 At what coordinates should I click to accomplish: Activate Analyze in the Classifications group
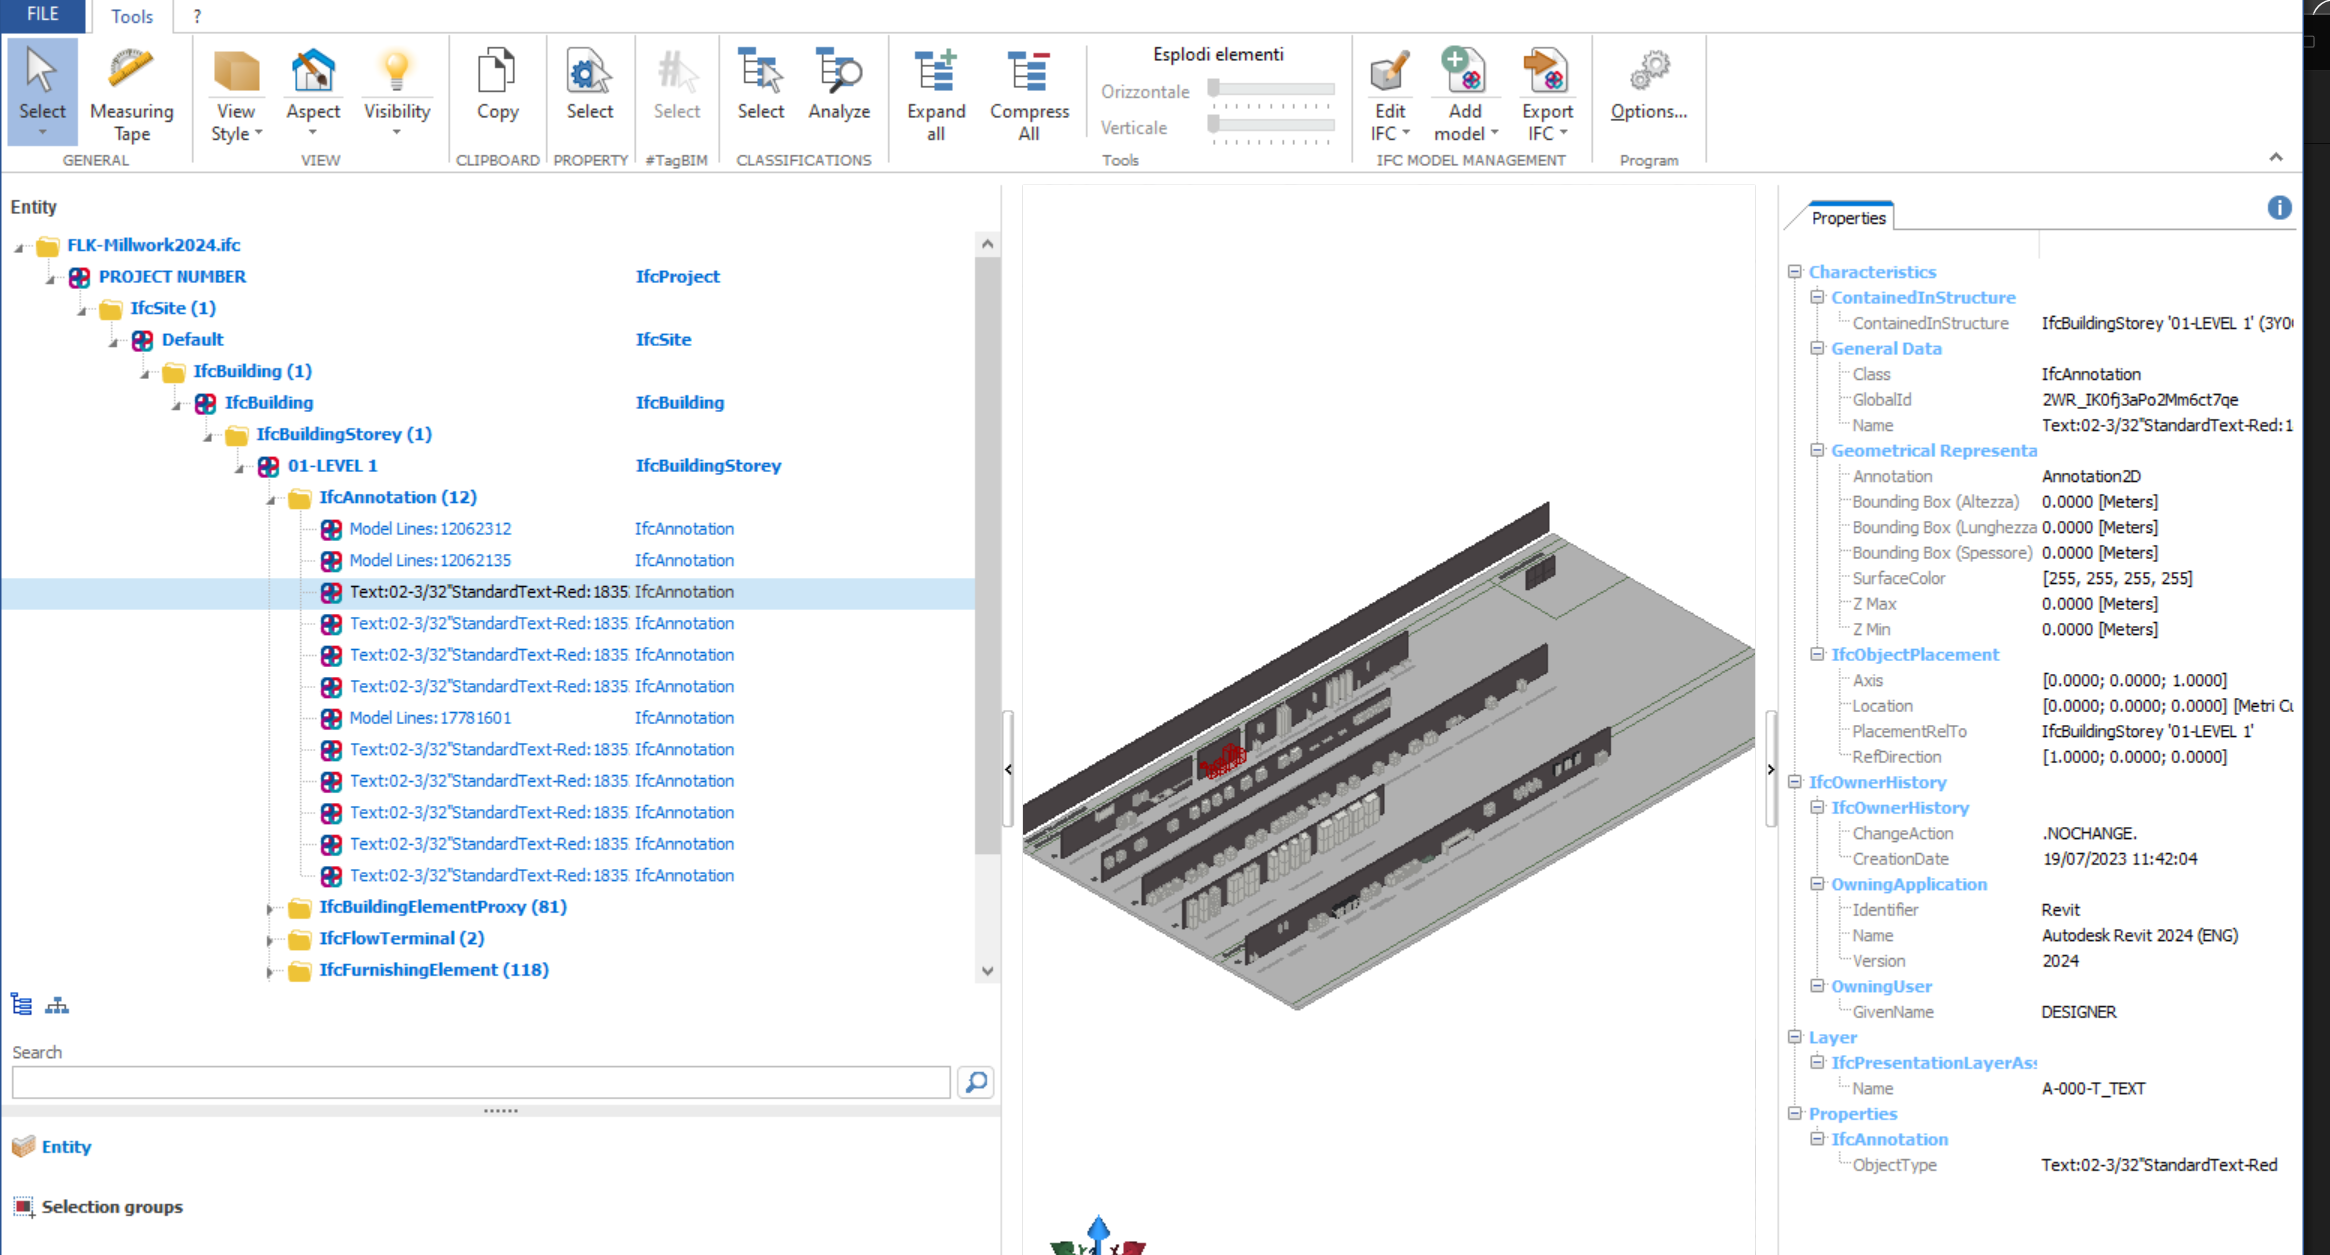(838, 90)
